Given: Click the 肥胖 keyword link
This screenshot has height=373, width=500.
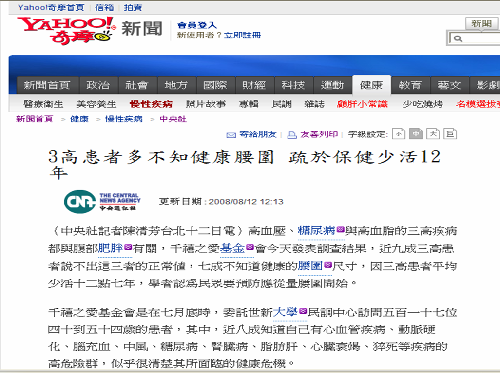Looking at the screenshot, I should [111, 248].
